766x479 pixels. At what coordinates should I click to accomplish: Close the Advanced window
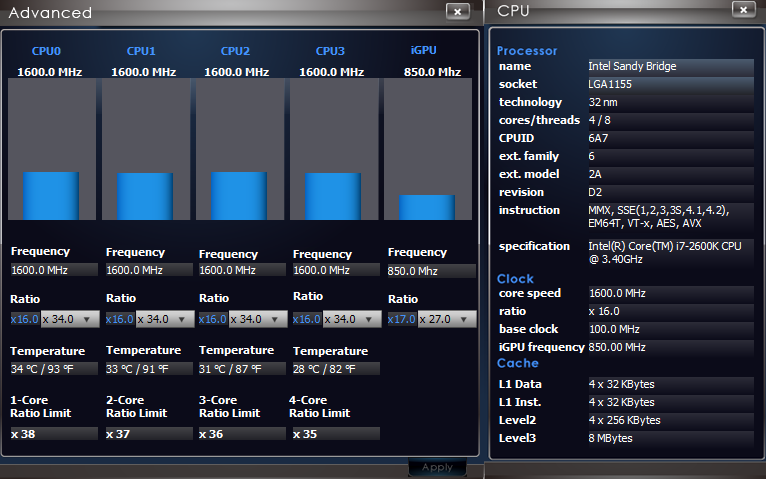(x=456, y=11)
